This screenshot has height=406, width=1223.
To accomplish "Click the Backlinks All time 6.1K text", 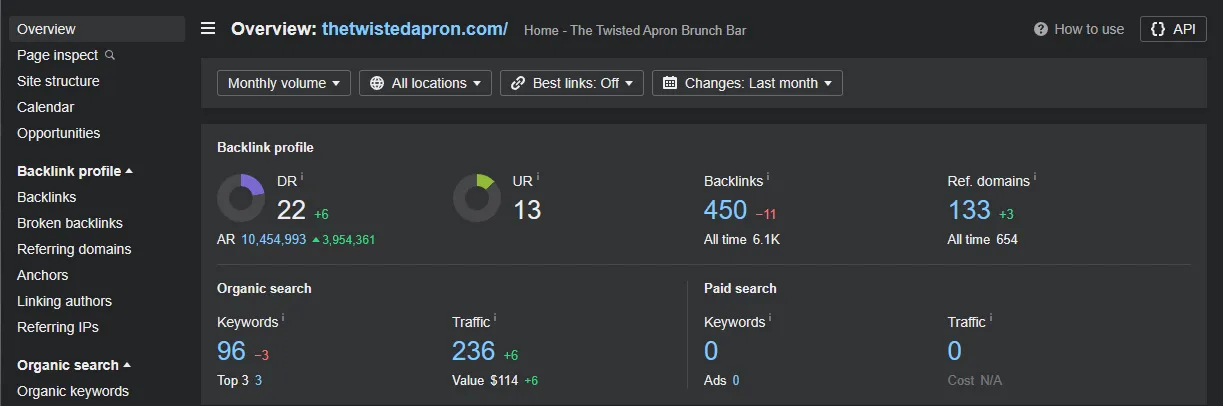I will [742, 240].
